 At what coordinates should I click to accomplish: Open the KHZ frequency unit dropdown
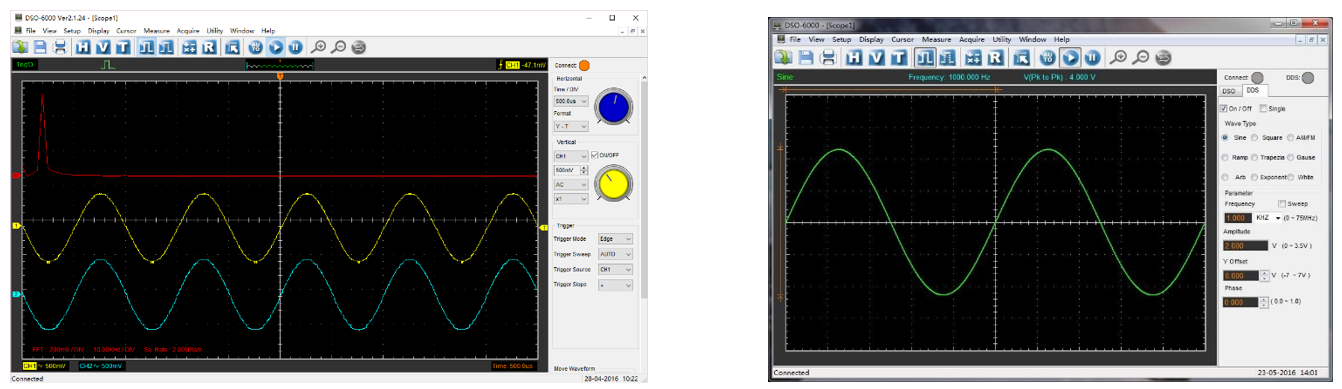1267,217
